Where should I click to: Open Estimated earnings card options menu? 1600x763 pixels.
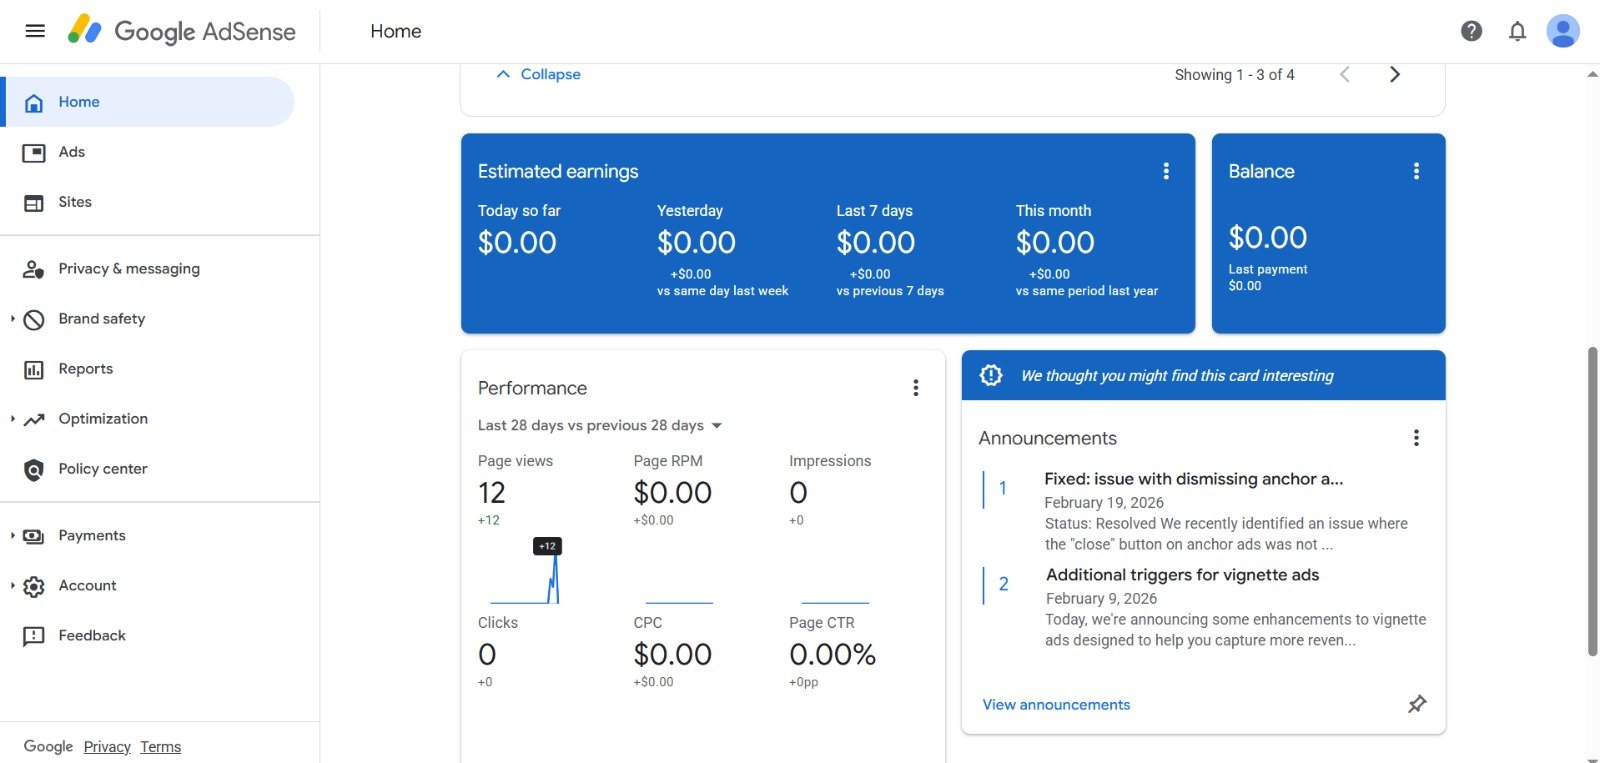tap(1166, 171)
